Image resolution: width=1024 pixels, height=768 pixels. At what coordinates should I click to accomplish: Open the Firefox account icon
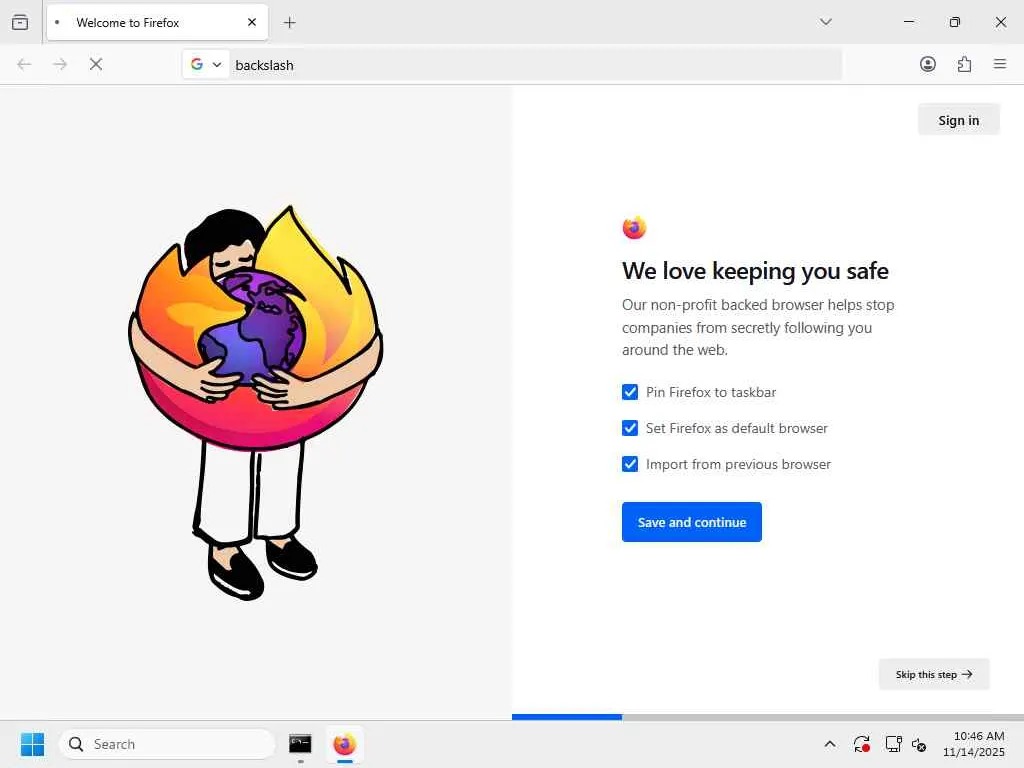click(x=927, y=64)
